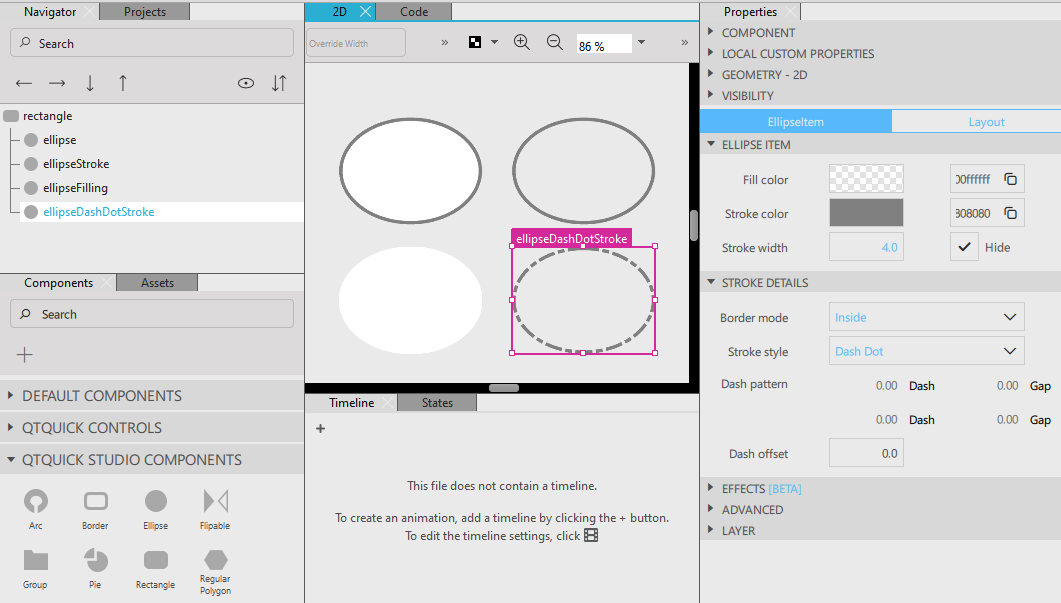This screenshot has height=603, width=1061.
Task: Collapse the QTQUICK STUDIO COMPONENTS section
Action: point(130,460)
